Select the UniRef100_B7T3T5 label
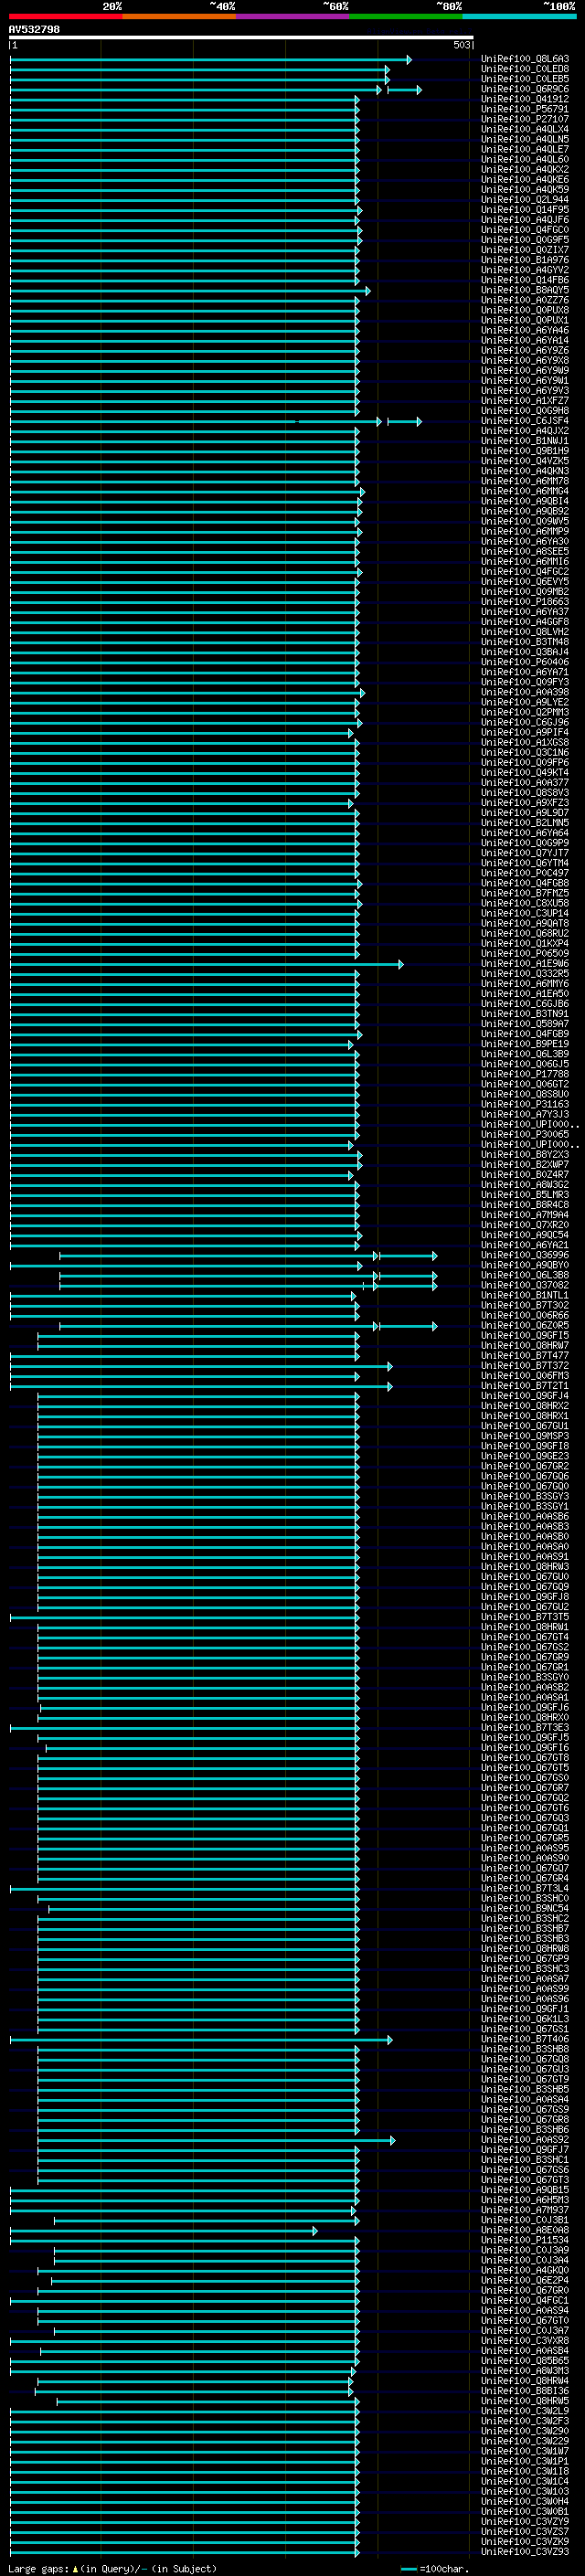Screen dimensions: 585x2576 pyautogui.click(x=525, y=1617)
